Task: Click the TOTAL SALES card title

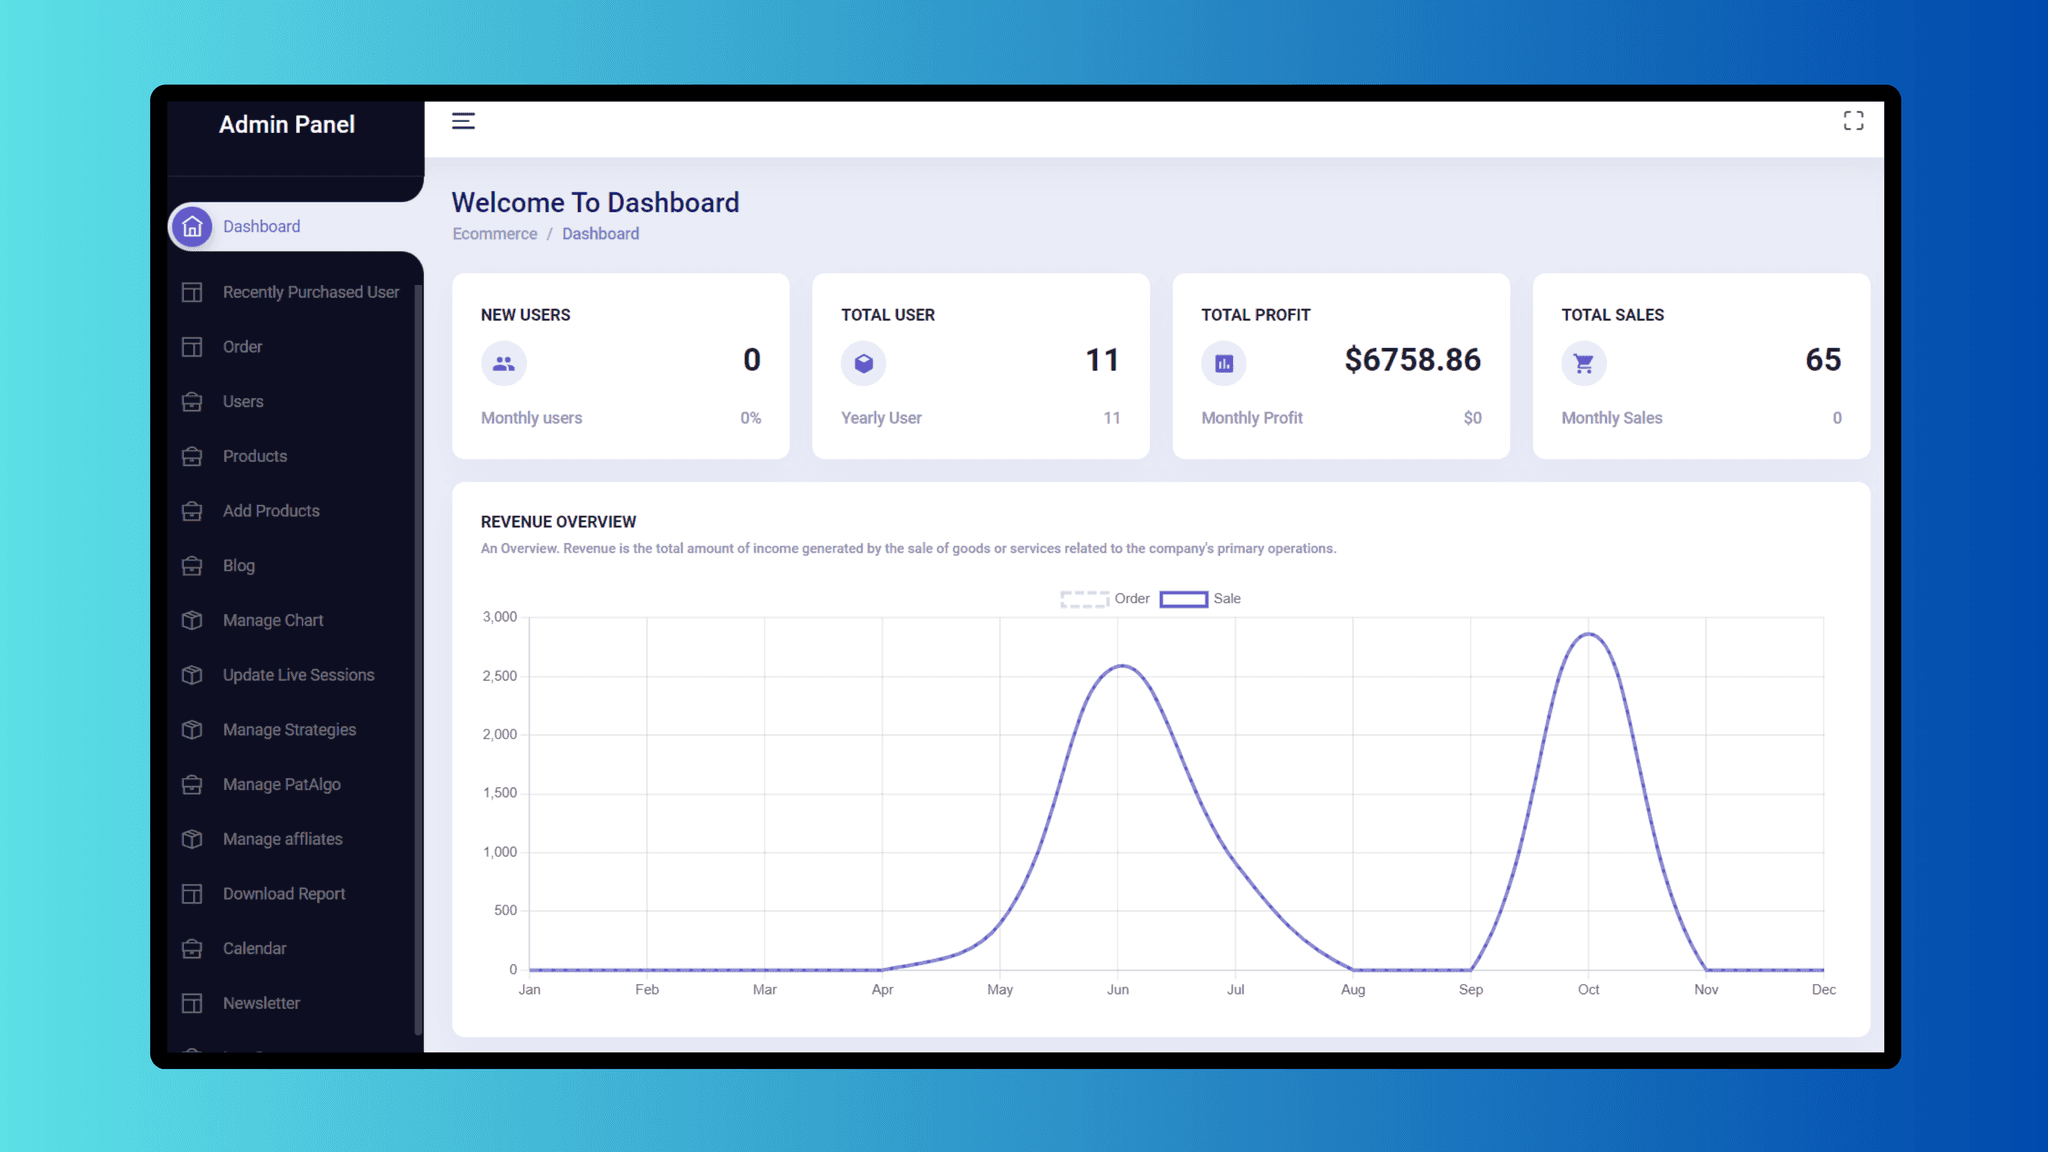Action: [x=1613, y=315]
